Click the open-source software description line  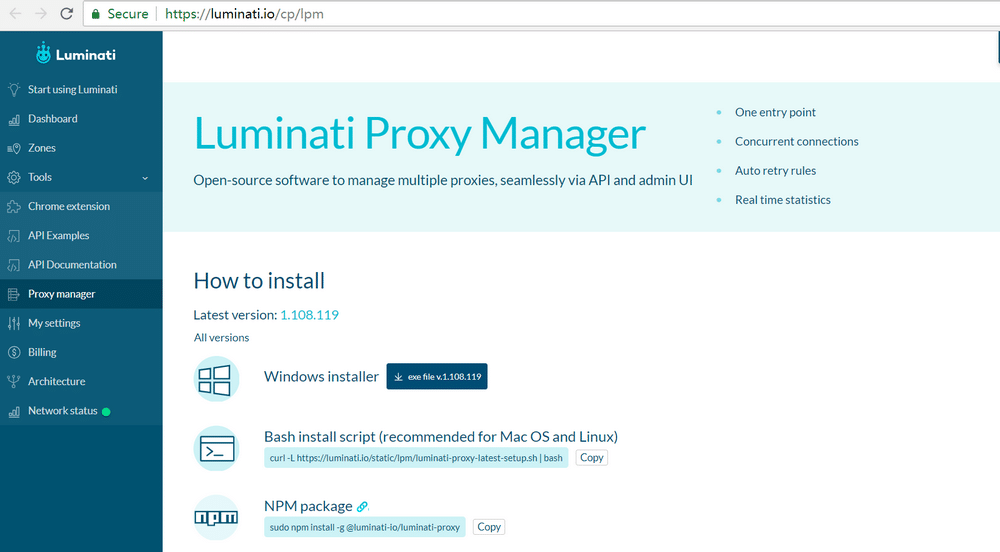point(443,180)
